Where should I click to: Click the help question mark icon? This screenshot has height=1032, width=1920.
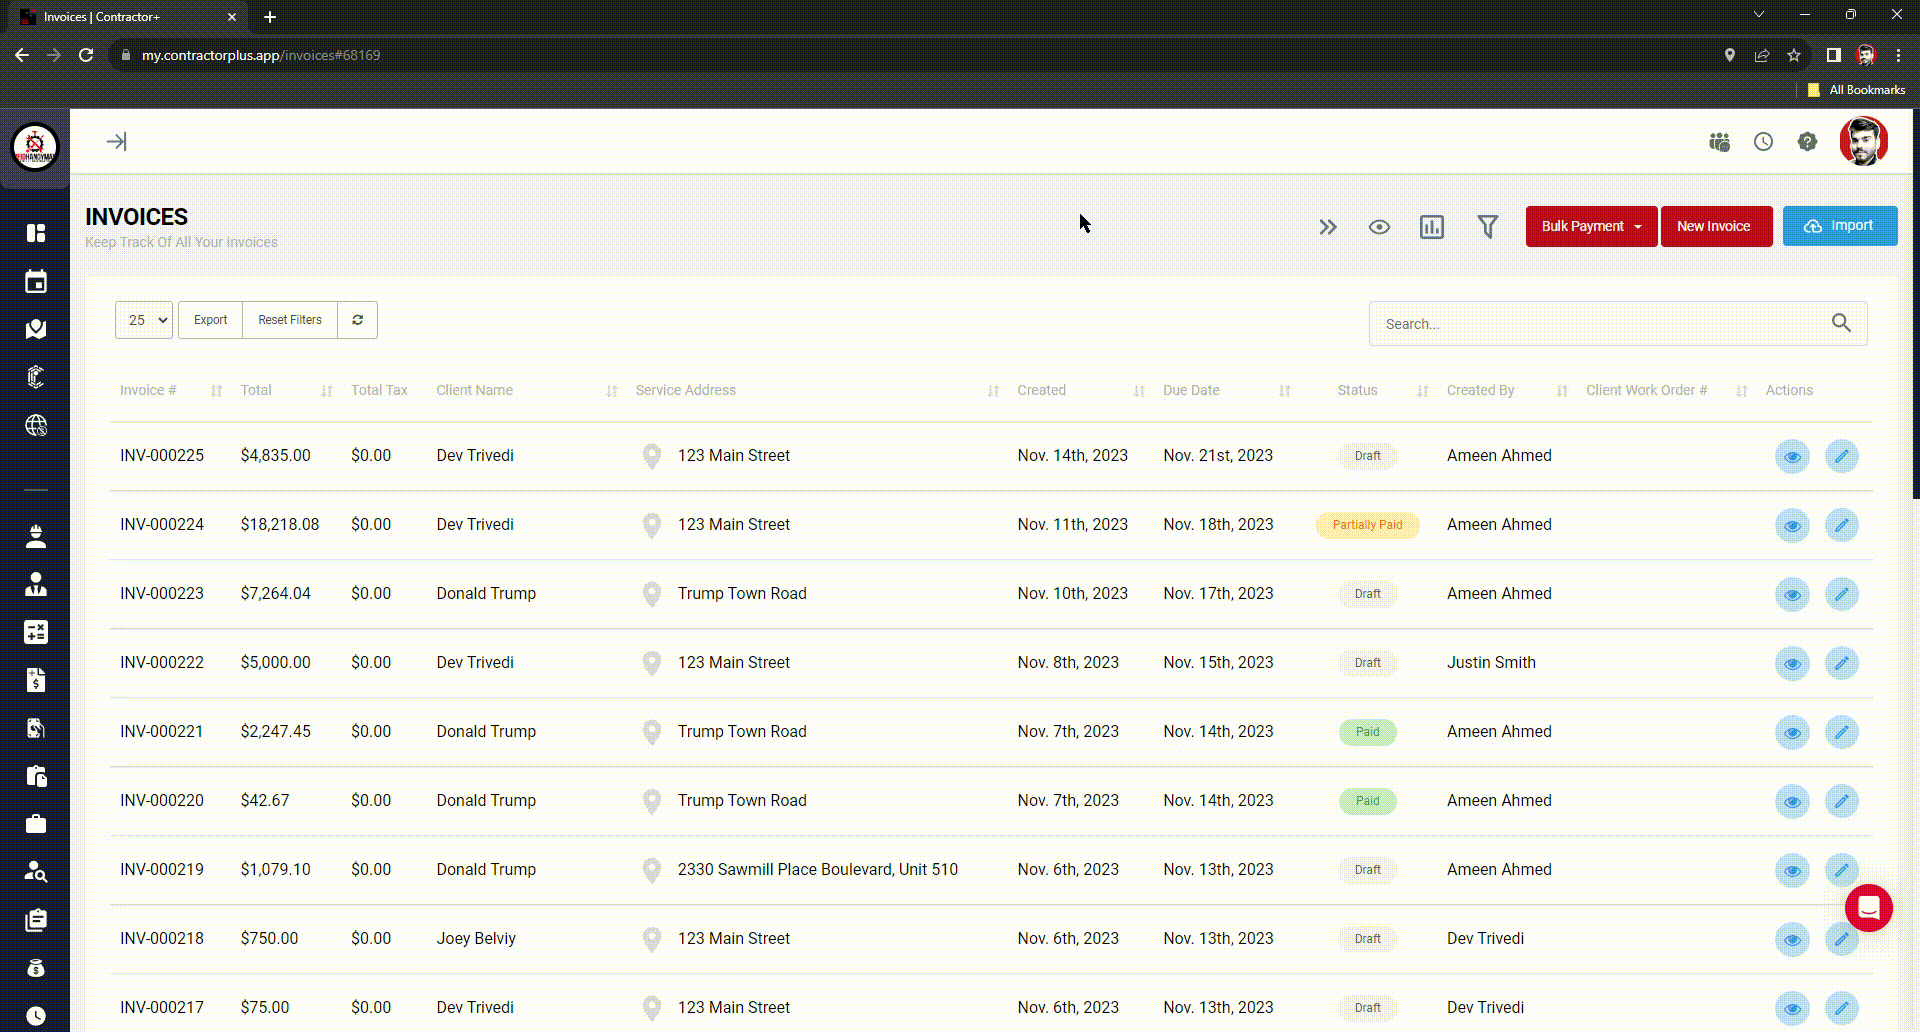point(1807,142)
